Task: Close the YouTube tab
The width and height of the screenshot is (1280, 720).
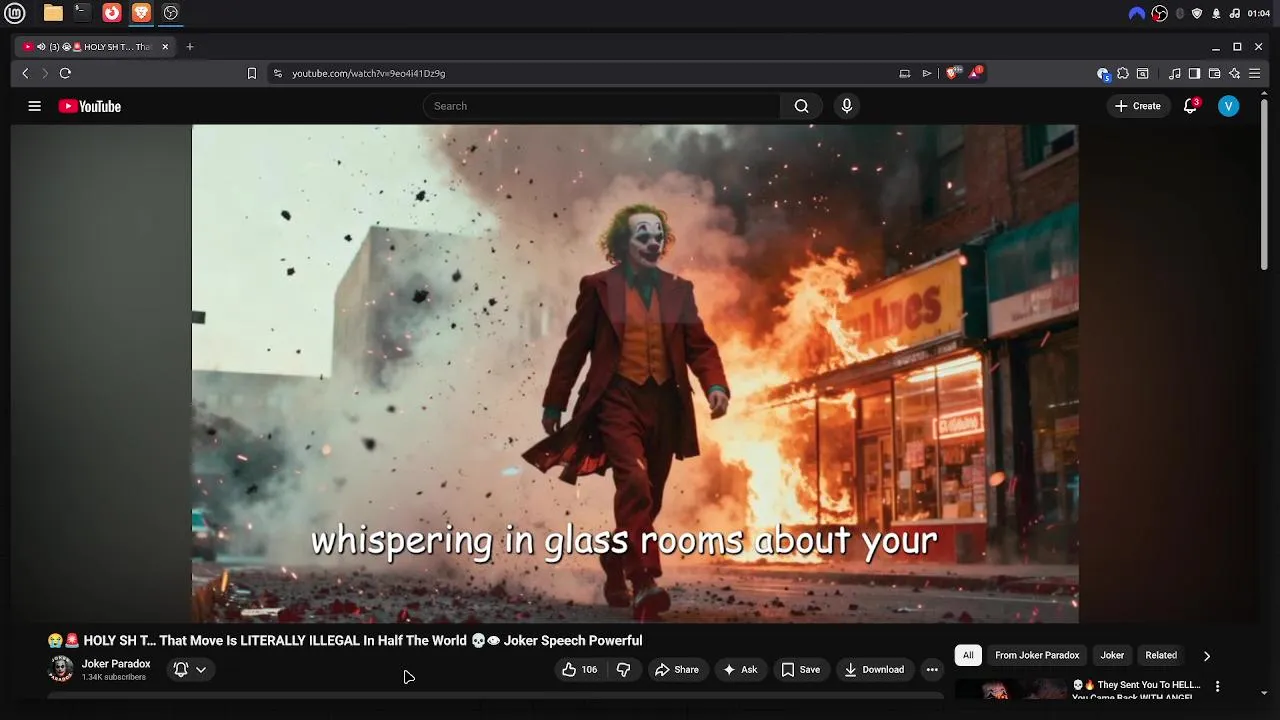Action: click(165, 47)
